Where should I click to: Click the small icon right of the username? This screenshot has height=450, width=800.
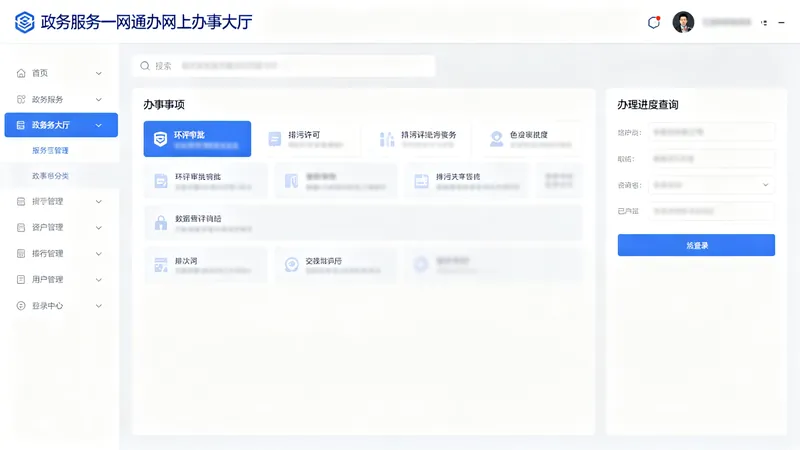pyautogui.click(x=764, y=22)
